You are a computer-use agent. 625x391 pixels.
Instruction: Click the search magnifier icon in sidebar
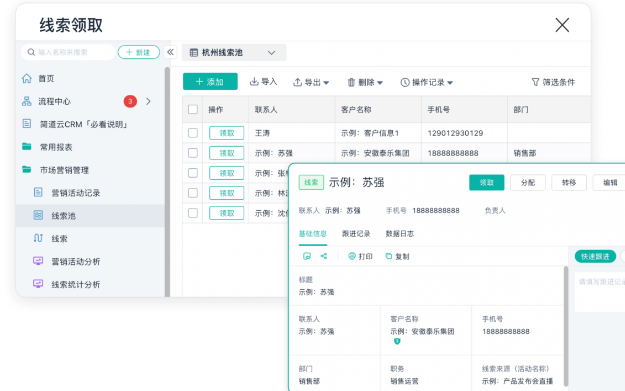pos(31,52)
